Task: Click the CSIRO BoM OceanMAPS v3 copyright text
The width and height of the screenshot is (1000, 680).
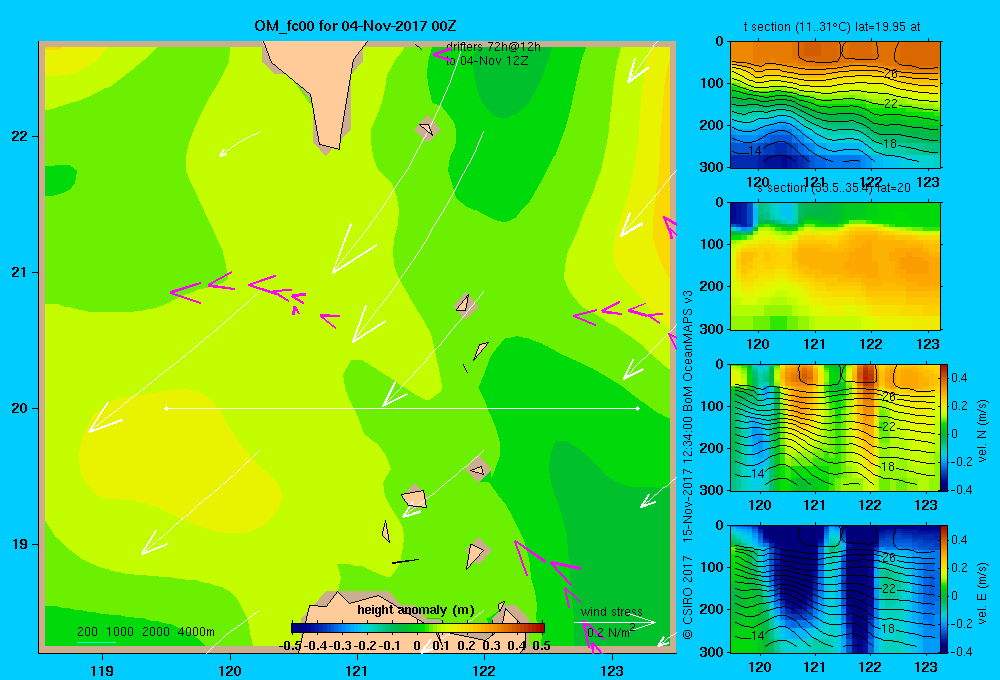Action: coord(688,464)
